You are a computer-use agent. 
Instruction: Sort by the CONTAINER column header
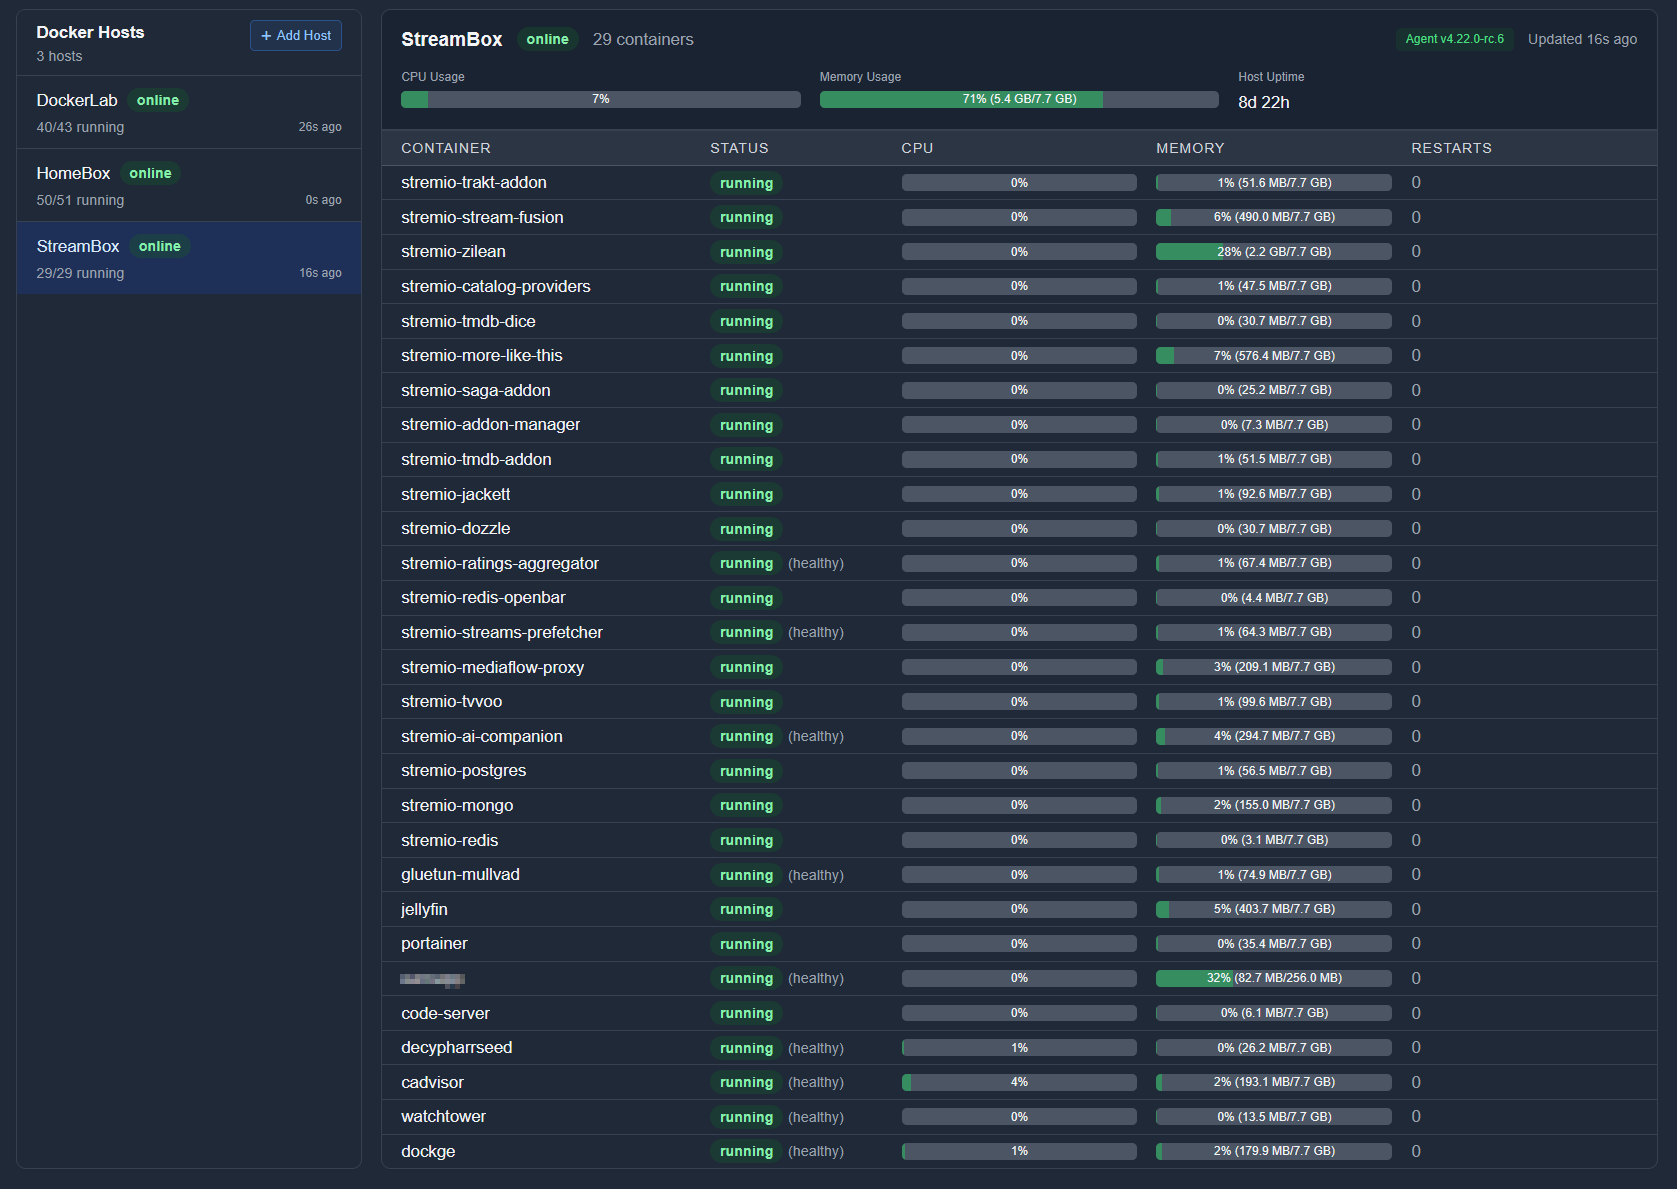pyautogui.click(x=446, y=148)
